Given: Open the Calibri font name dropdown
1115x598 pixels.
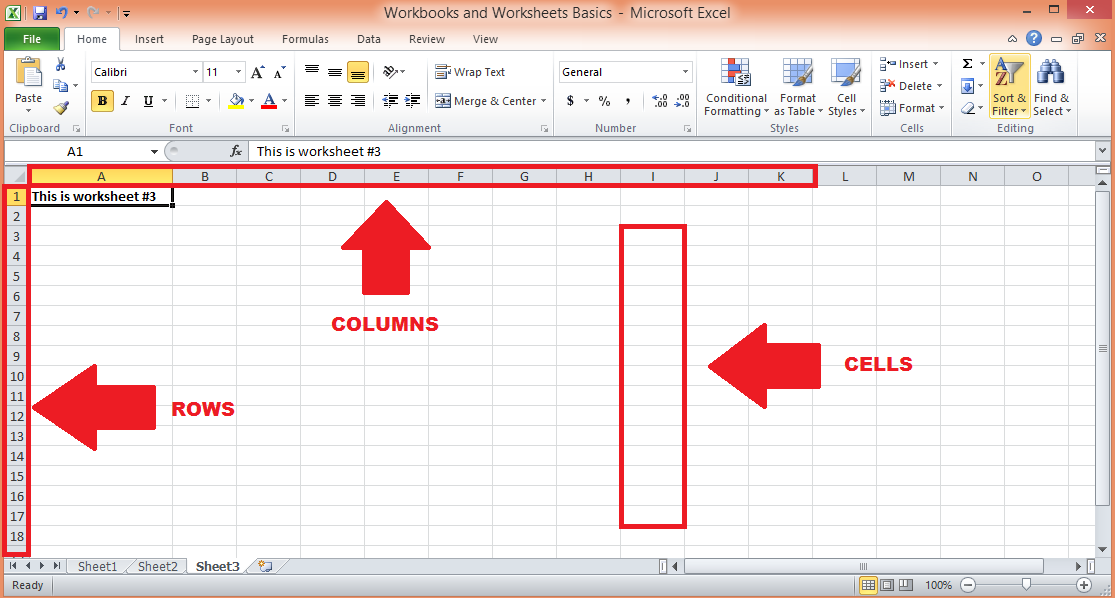Looking at the screenshot, I should tap(195, 72).
